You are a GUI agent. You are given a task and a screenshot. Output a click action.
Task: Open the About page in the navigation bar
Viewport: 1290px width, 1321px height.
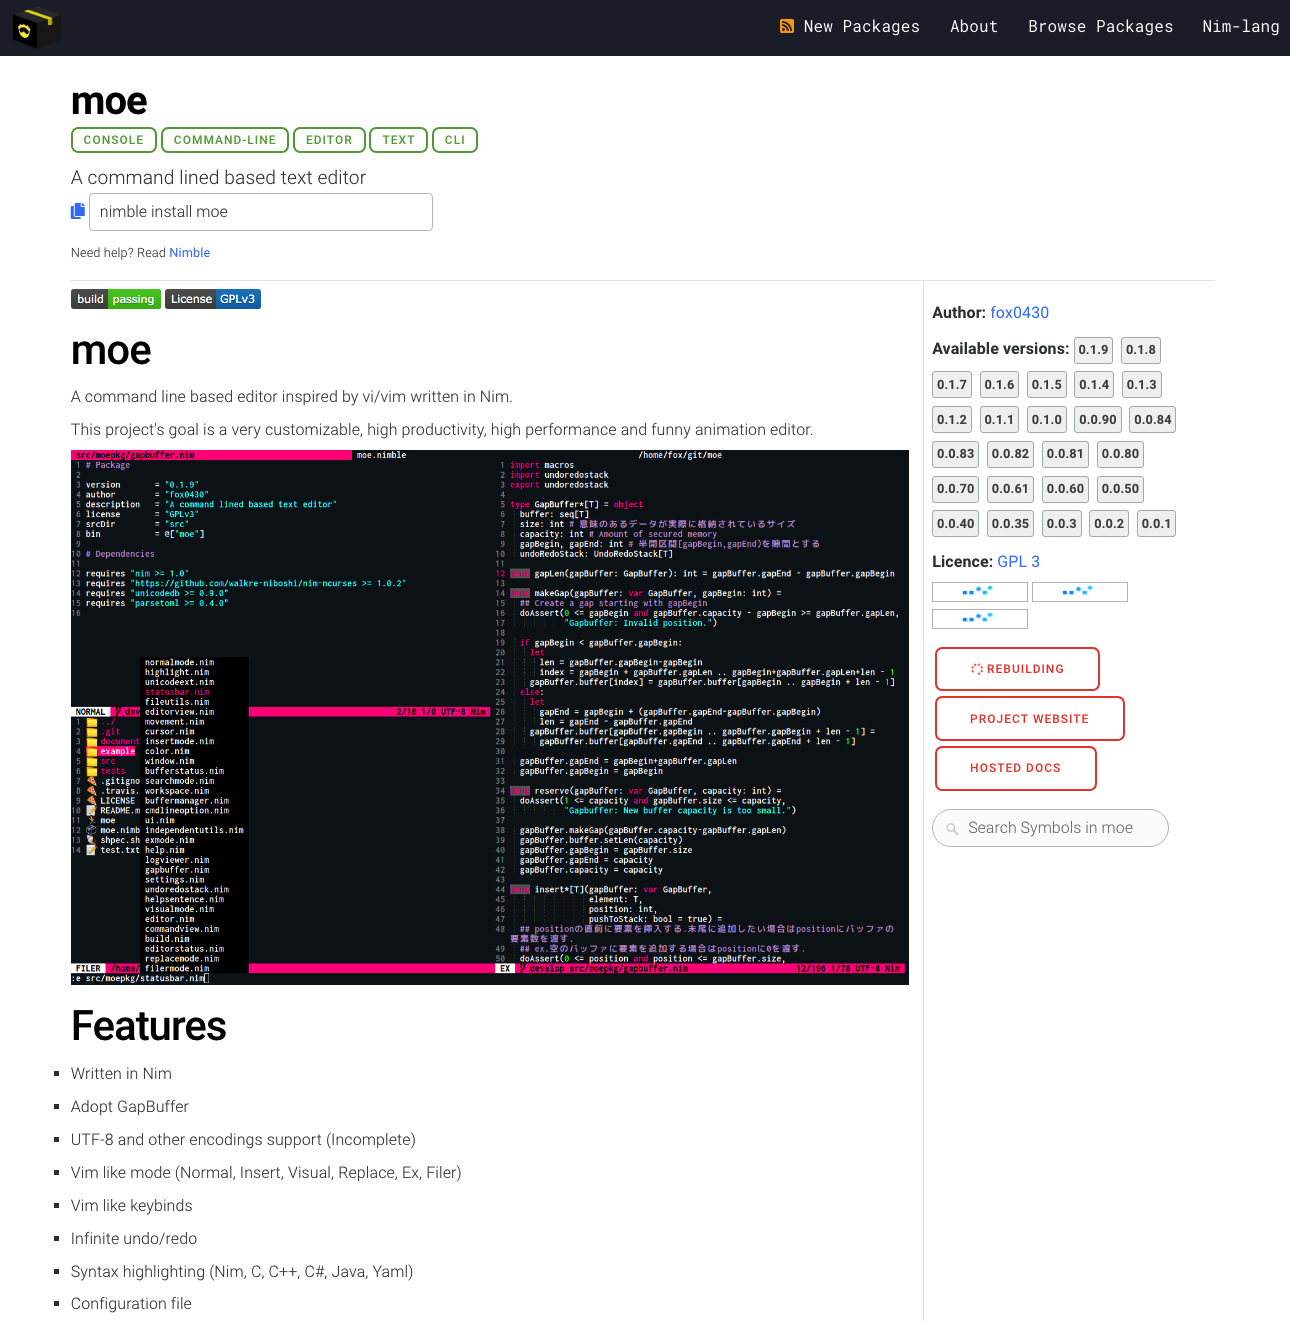974,27
